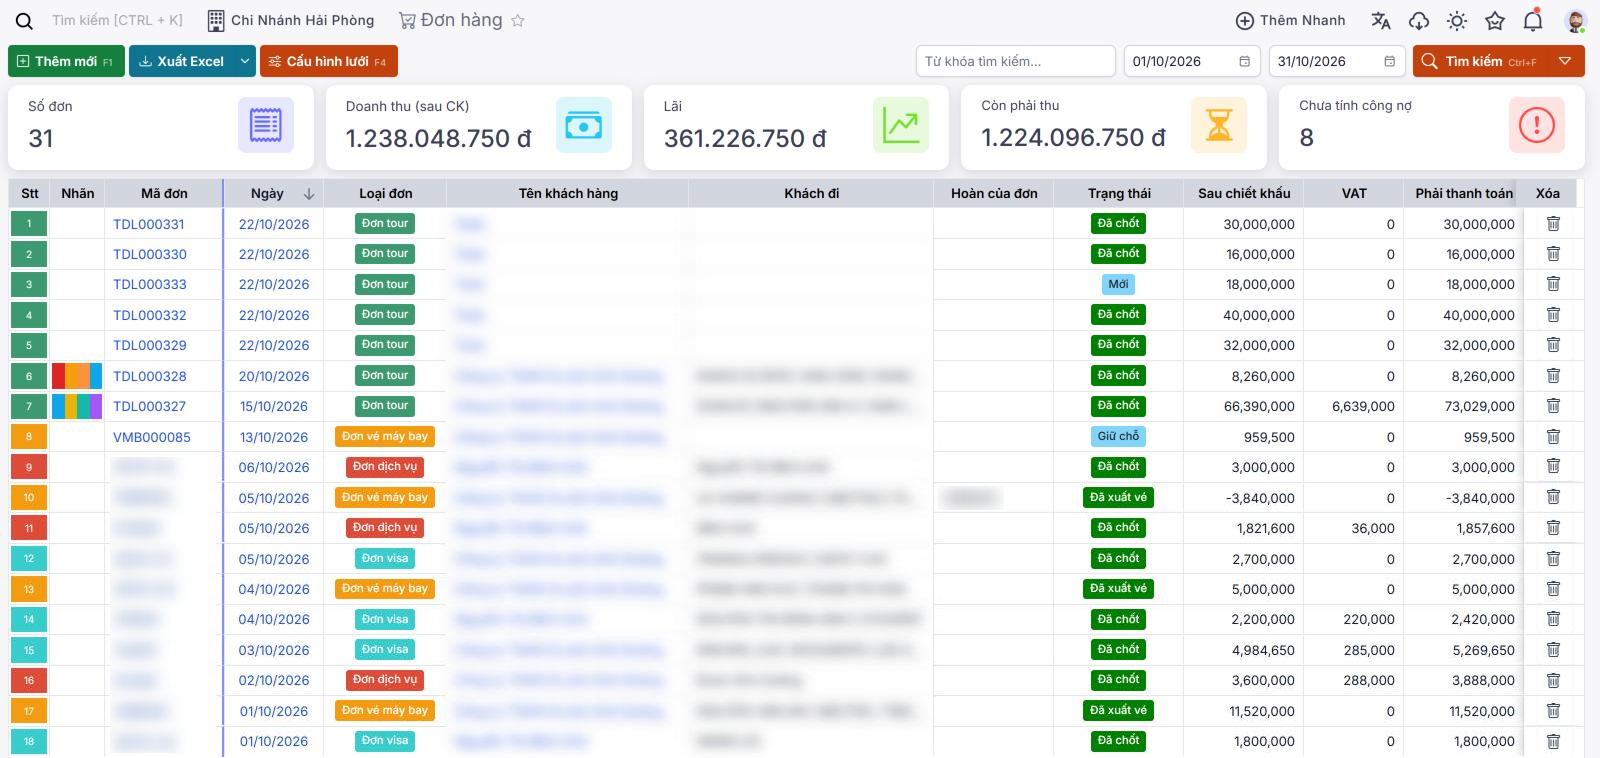Focus the global Tìm kiếm CTRL+K field
The height and width of the screenshot is (758, 1600).
117,21
